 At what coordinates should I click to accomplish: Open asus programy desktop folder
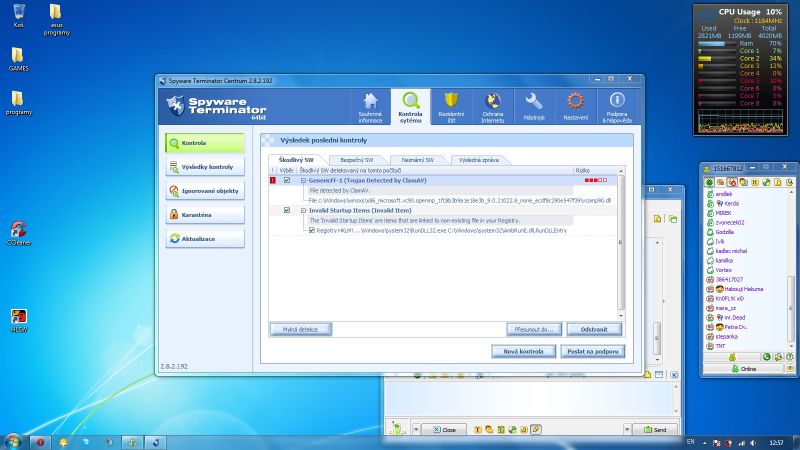(56, 19)
